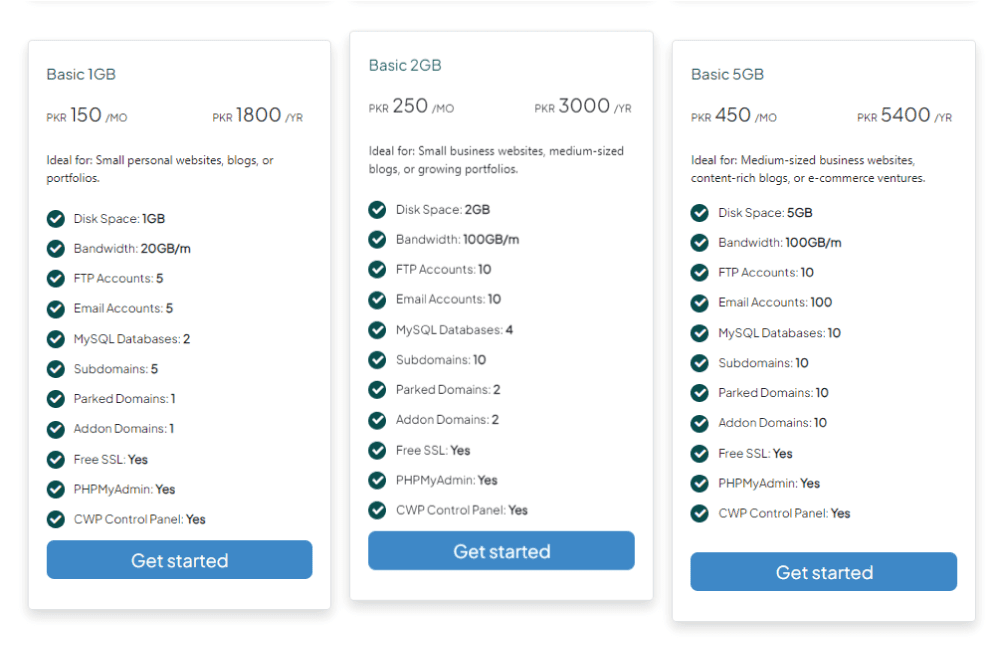Click the PKR 3000 yearly price text
The width and height of the screenshot is (1000, 662).
583,104
